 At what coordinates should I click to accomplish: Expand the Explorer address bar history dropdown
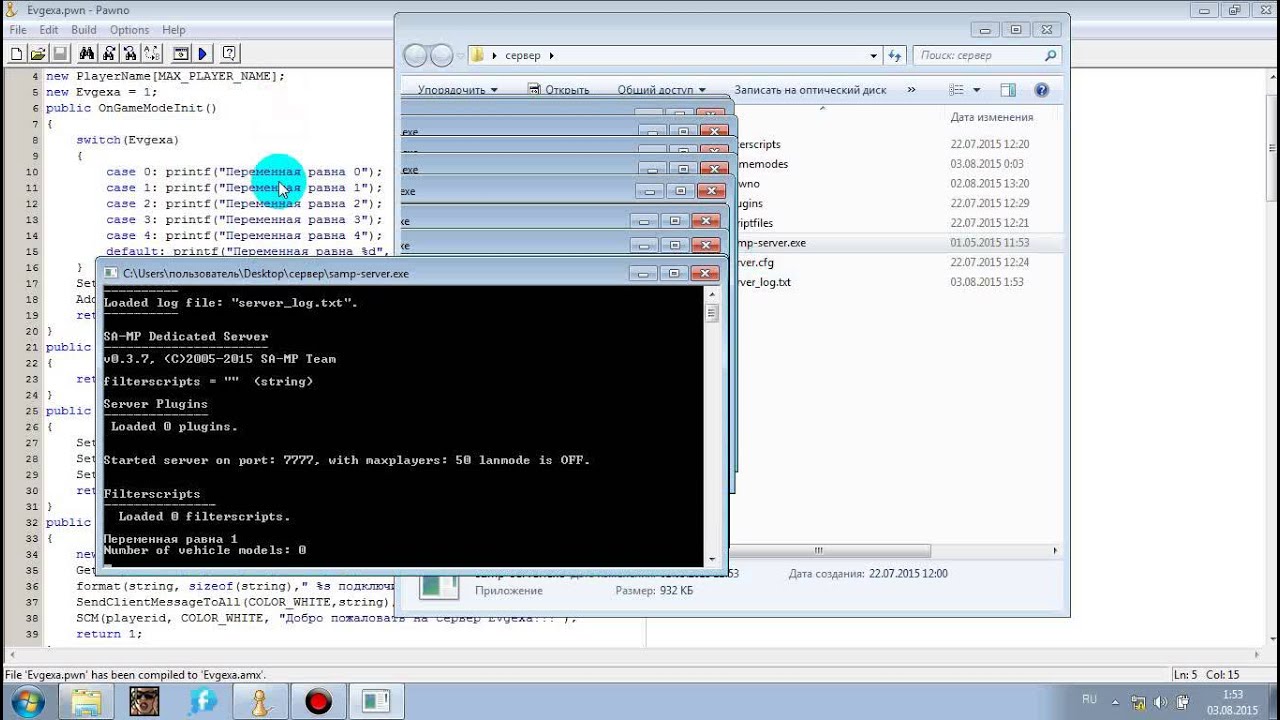[873, 56]
